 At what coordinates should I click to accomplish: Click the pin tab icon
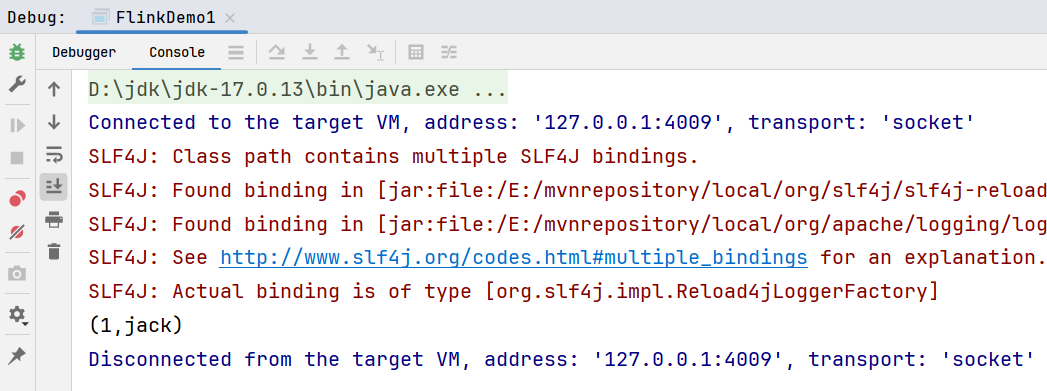click(17, 356)
